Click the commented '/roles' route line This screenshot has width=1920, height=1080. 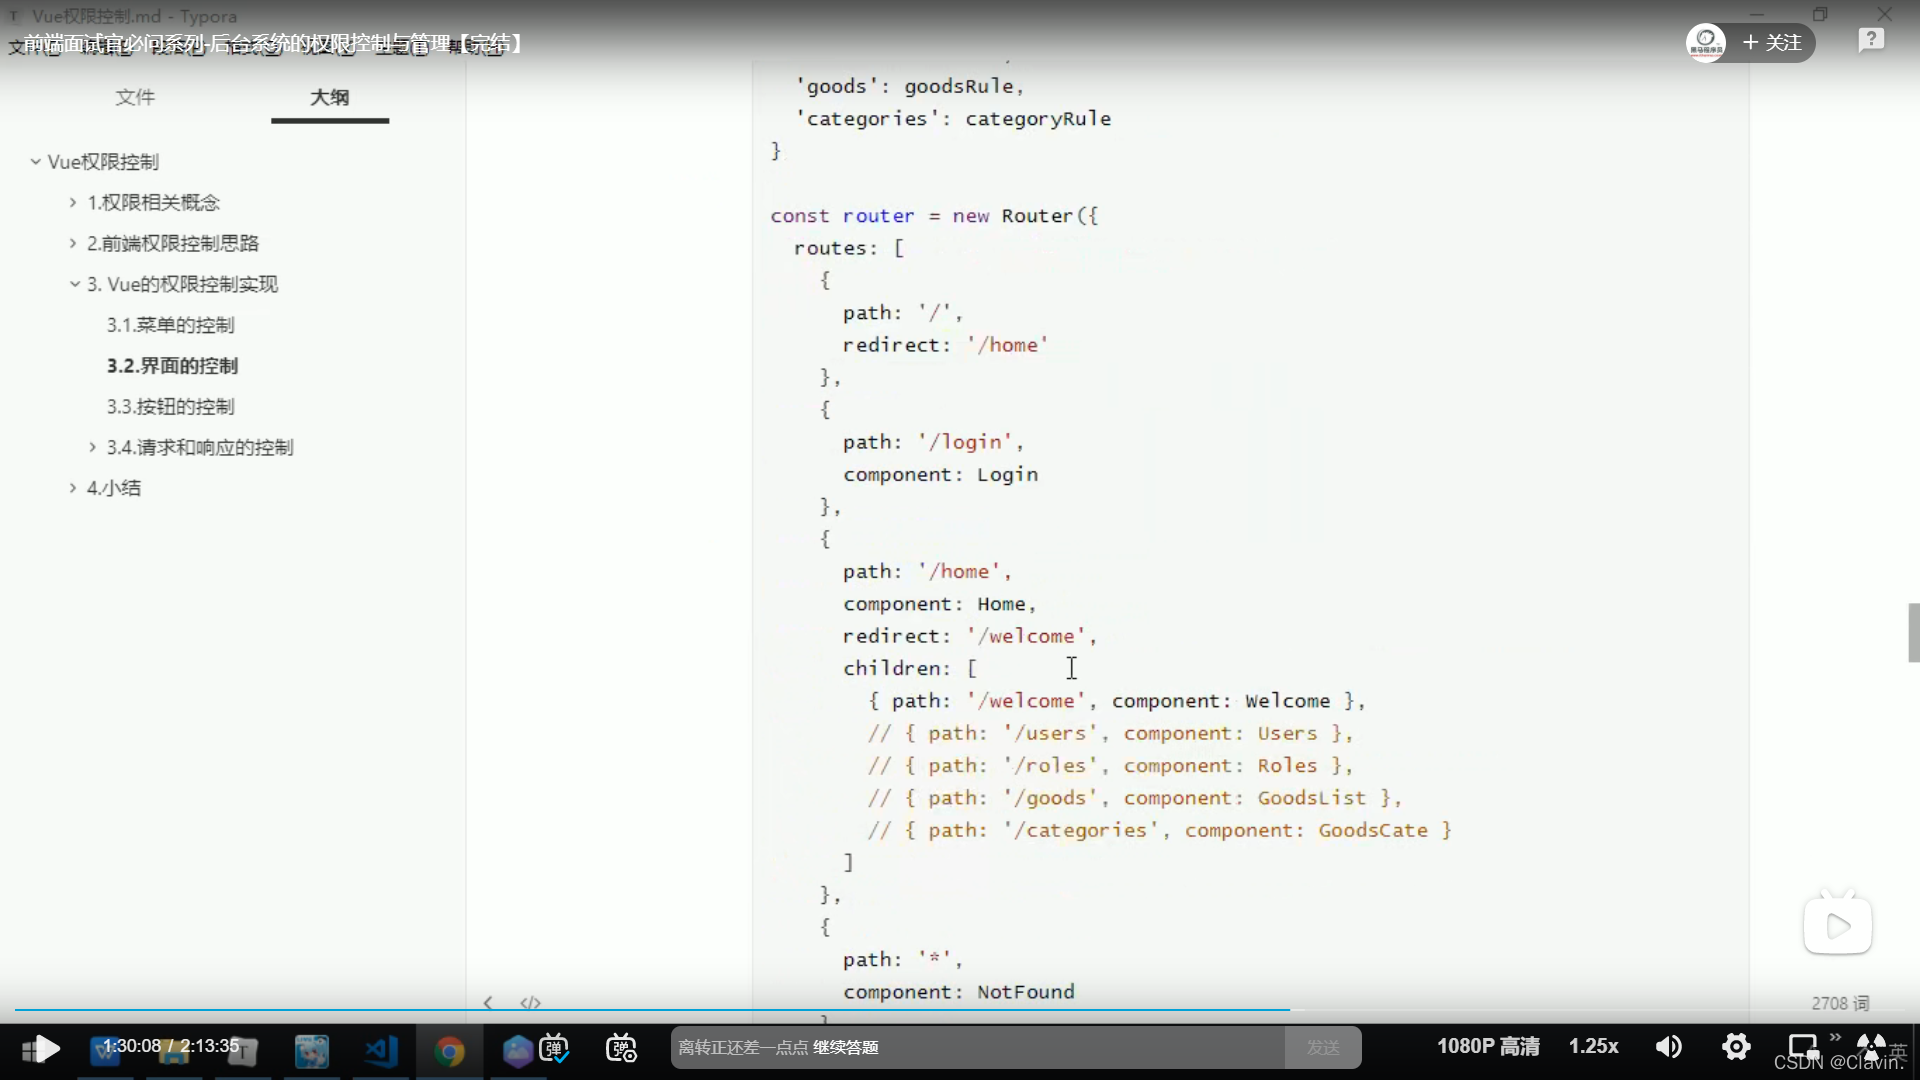point(1110,765)
